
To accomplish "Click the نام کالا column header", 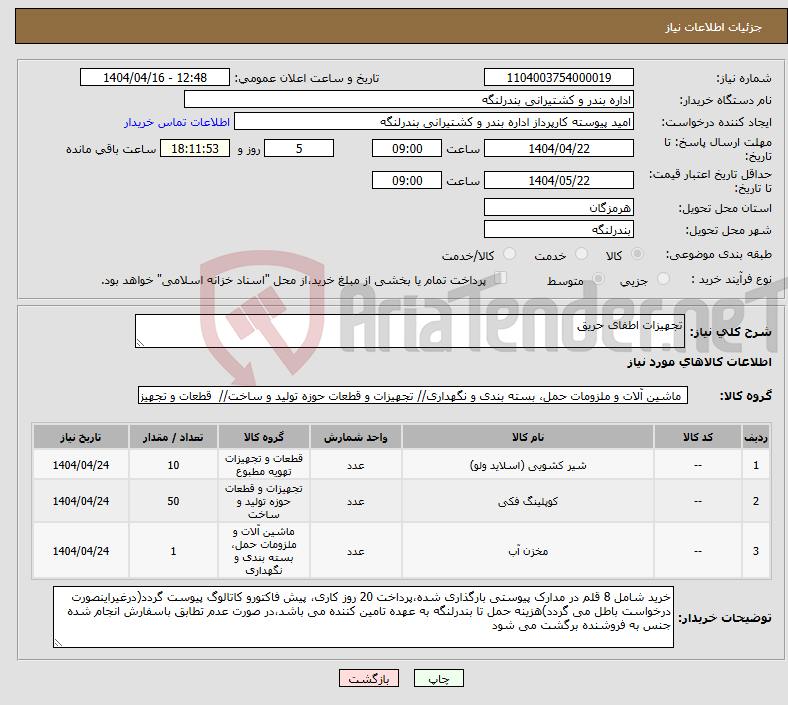I will tap(528, 437).
